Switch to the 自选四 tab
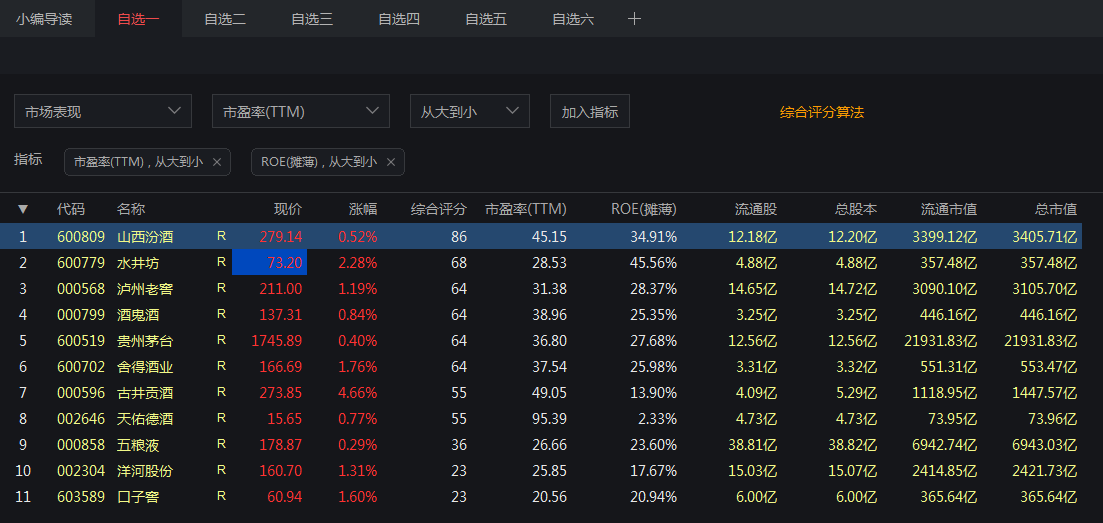The height and width of the screenshot is (523, 1103). coord(399,19)
